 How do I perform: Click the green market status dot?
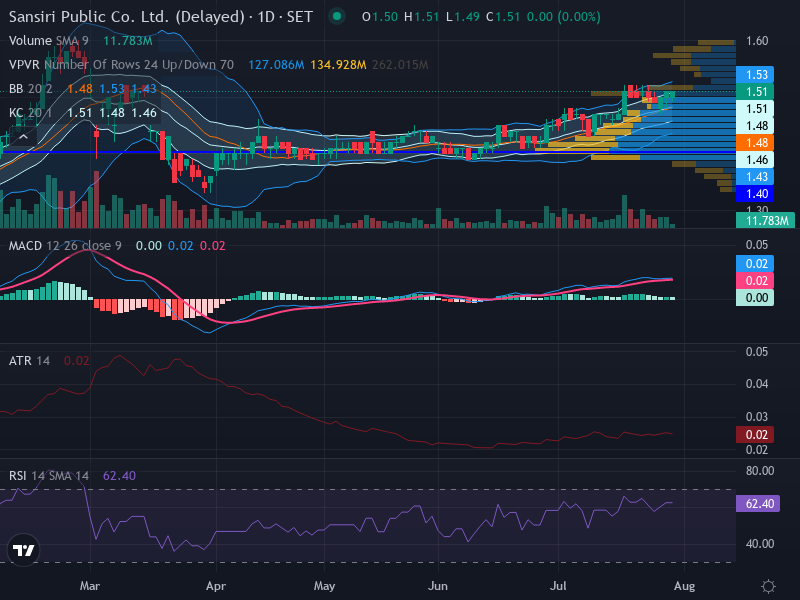click(x=336, y=16)
